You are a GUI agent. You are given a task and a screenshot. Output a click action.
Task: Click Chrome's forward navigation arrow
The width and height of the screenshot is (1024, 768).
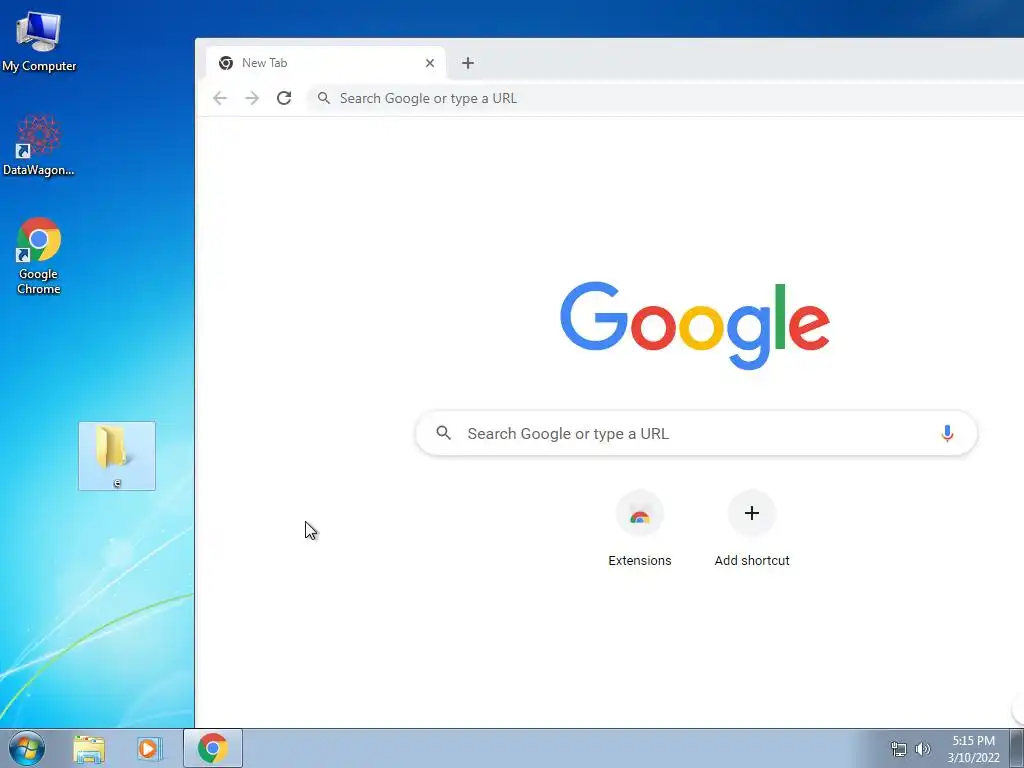coord(252,98)
